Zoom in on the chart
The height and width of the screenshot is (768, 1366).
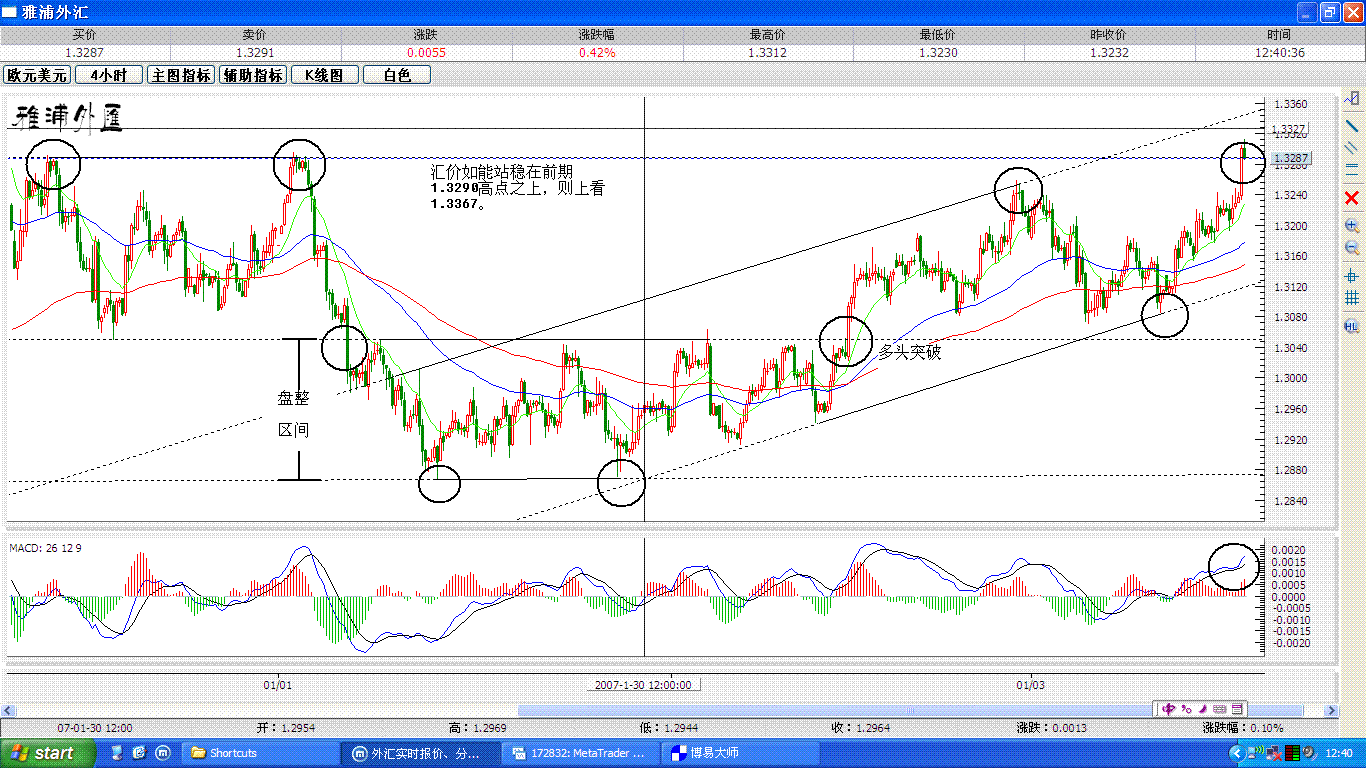pyautogui.click(x=1352, y=226)
